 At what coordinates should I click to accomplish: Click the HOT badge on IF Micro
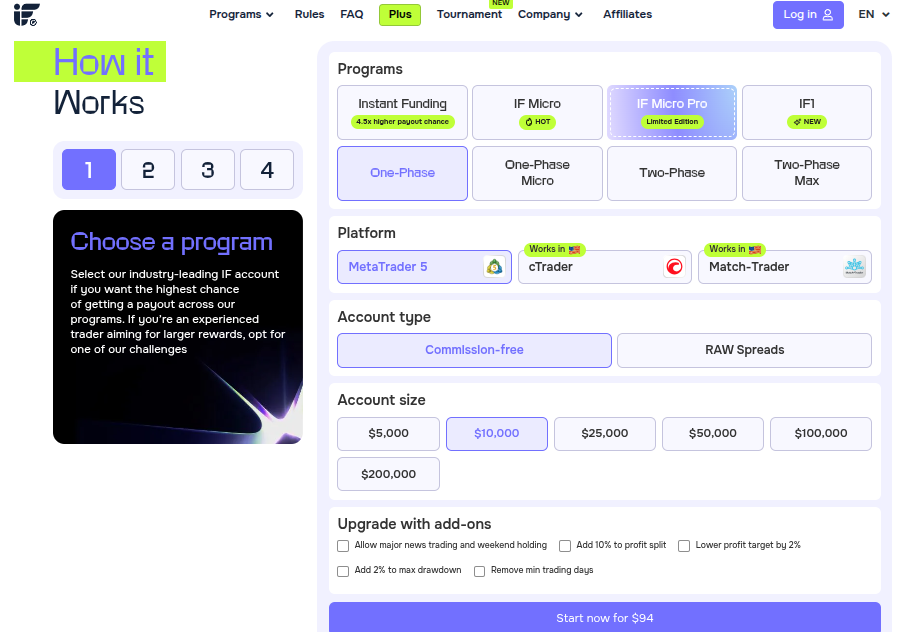[537, 122]
